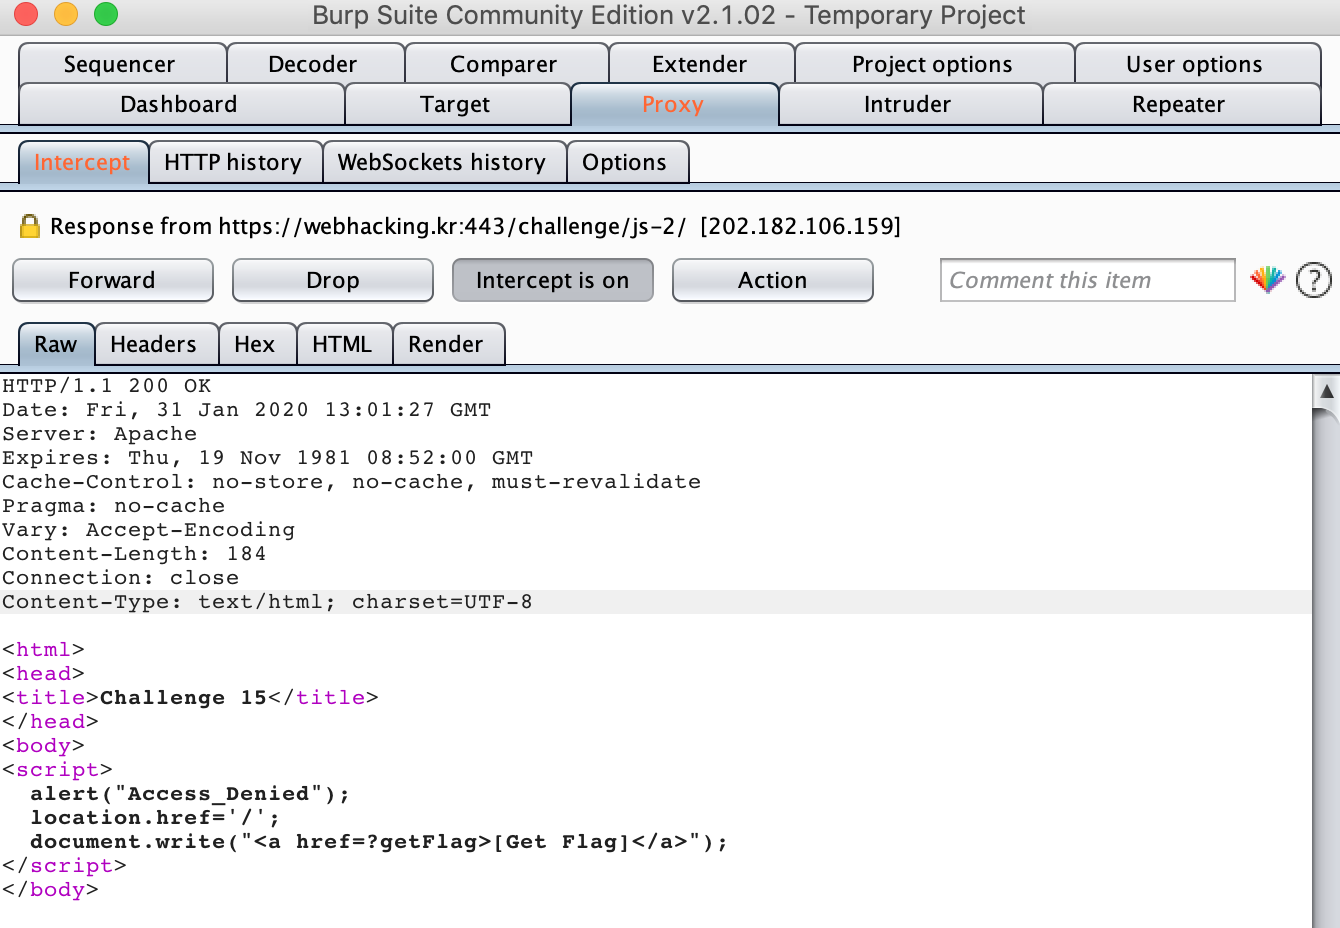Click the closing </script> tag line
The height and width of the screenshot is (928, 1340).
point(64,865)
